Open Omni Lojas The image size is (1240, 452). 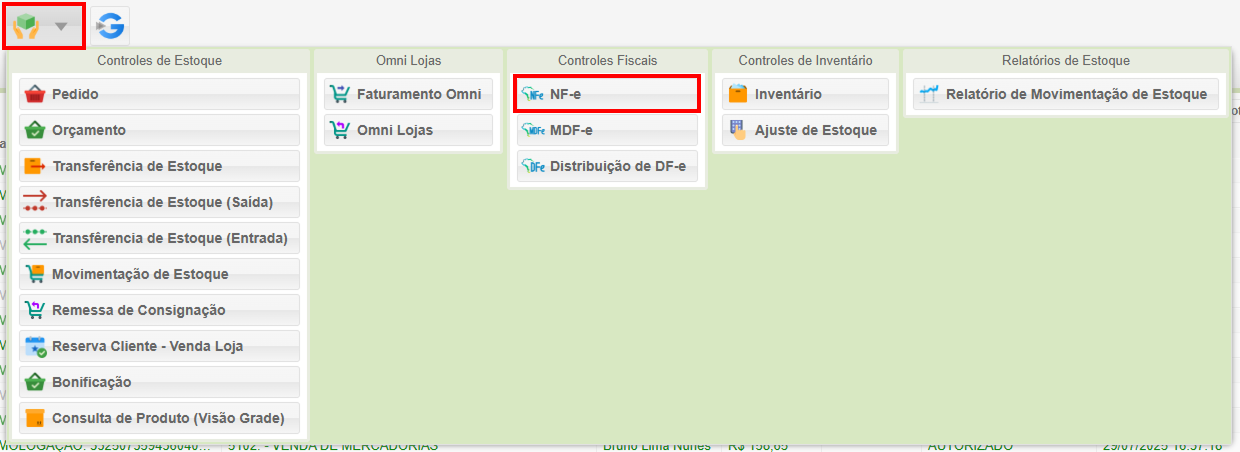pos(408,130)
